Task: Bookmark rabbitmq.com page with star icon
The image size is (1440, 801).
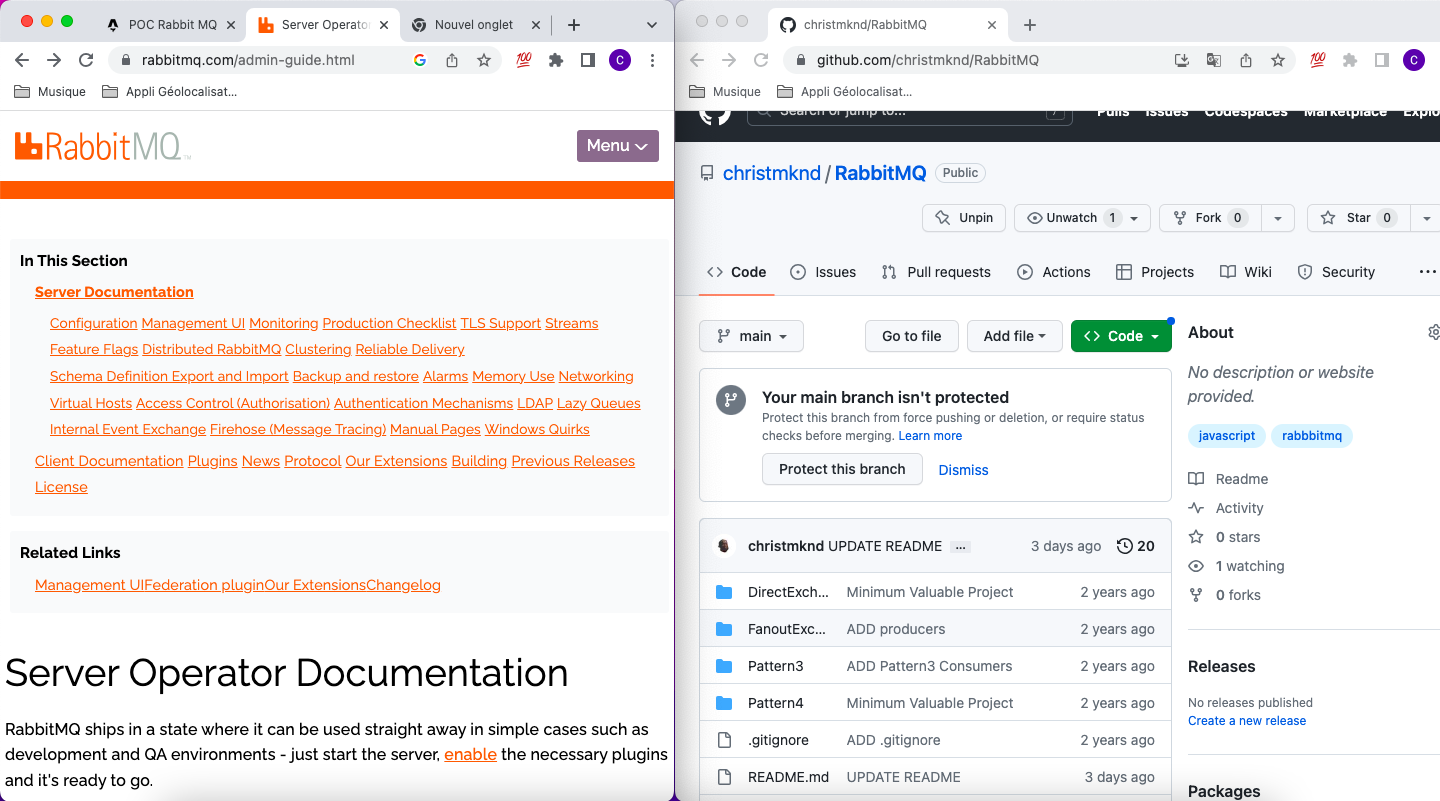Action: (484, 60)
